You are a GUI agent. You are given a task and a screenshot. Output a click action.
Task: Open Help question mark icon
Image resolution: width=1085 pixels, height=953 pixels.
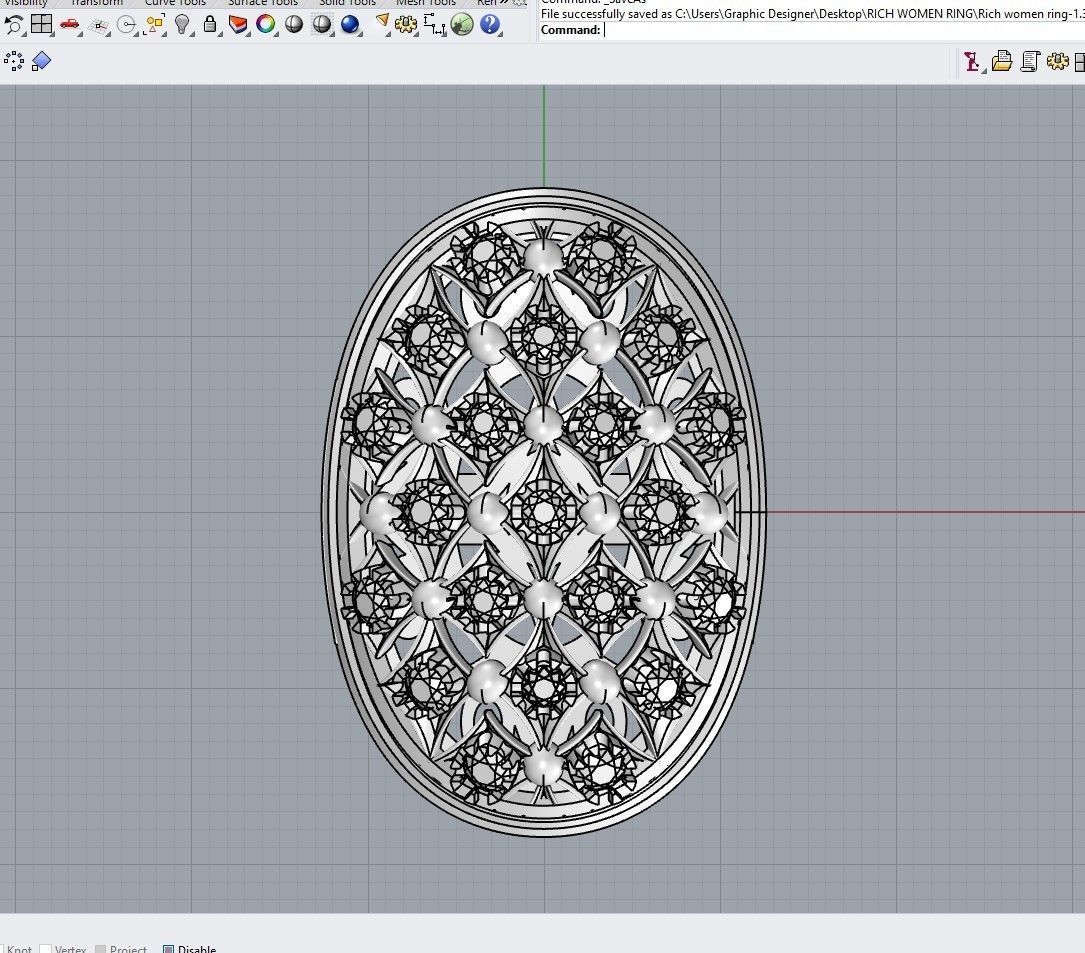(x=489, y=25)
